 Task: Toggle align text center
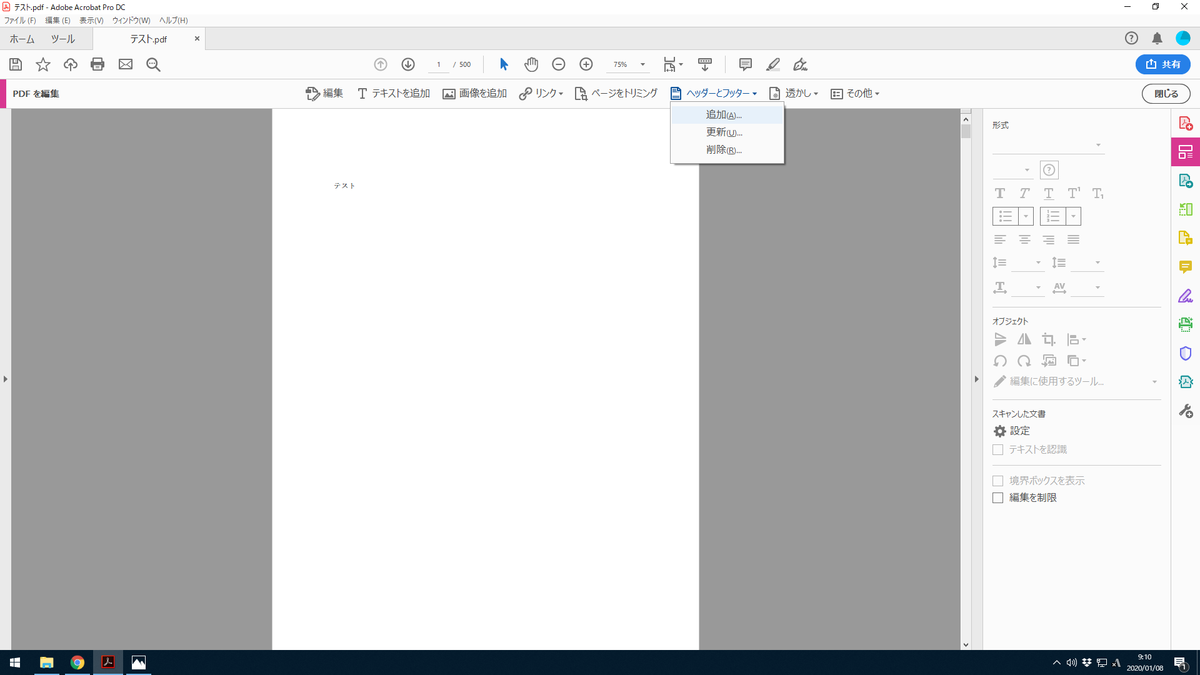point(1025,239)
